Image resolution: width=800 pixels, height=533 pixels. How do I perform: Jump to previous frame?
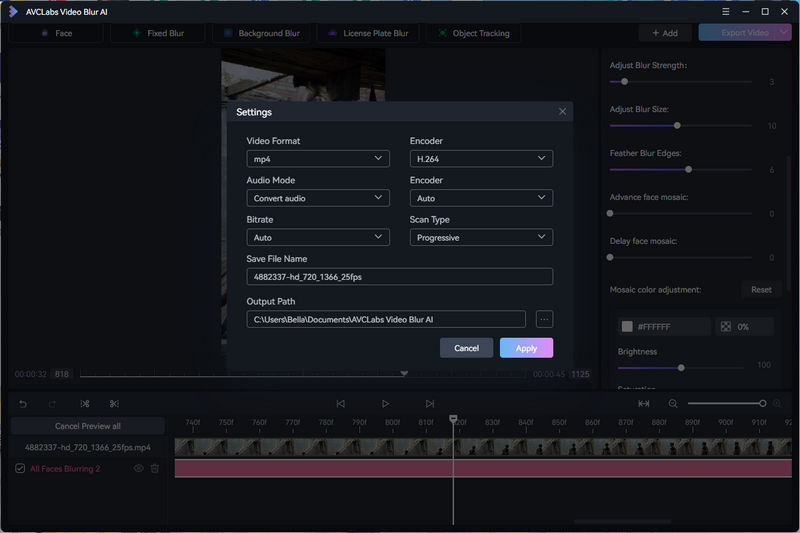(340, 404)
